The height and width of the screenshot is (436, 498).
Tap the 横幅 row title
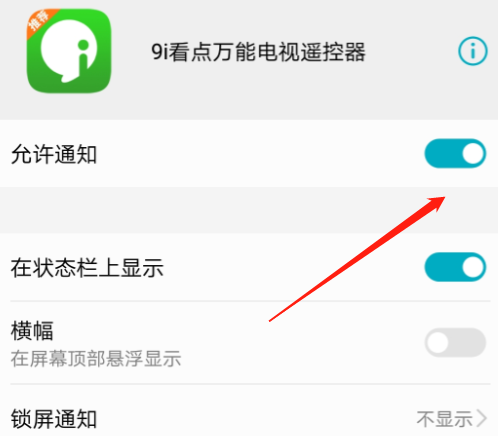tap(32, 331)
